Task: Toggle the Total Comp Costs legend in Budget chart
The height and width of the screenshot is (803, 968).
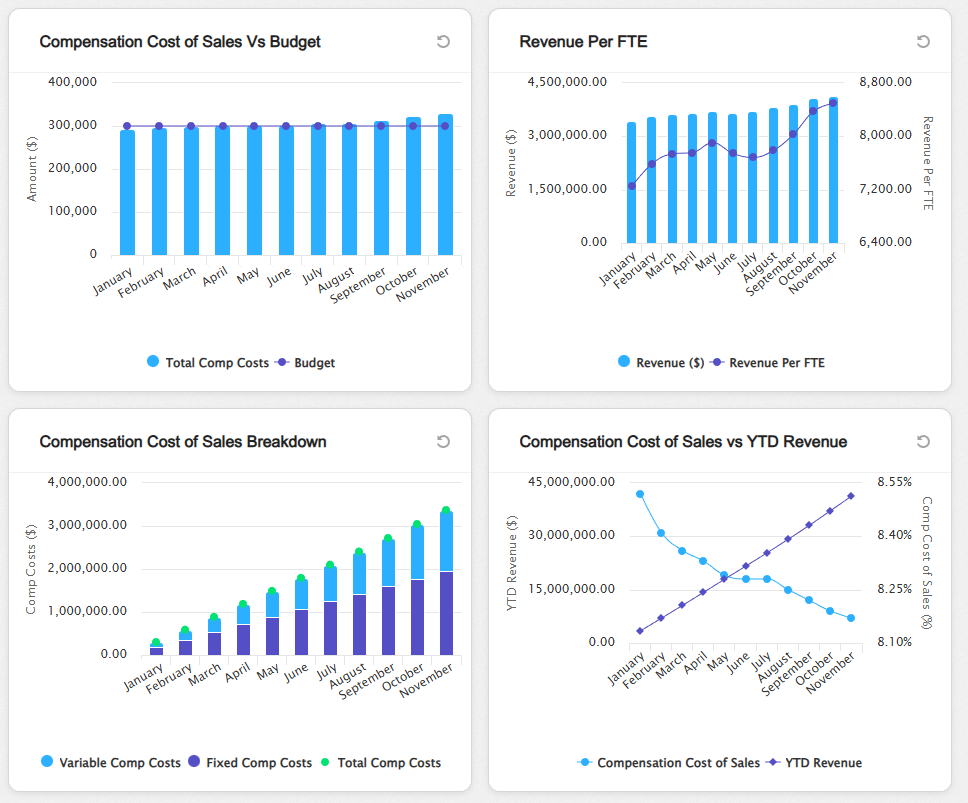Action: pos(208,362)
